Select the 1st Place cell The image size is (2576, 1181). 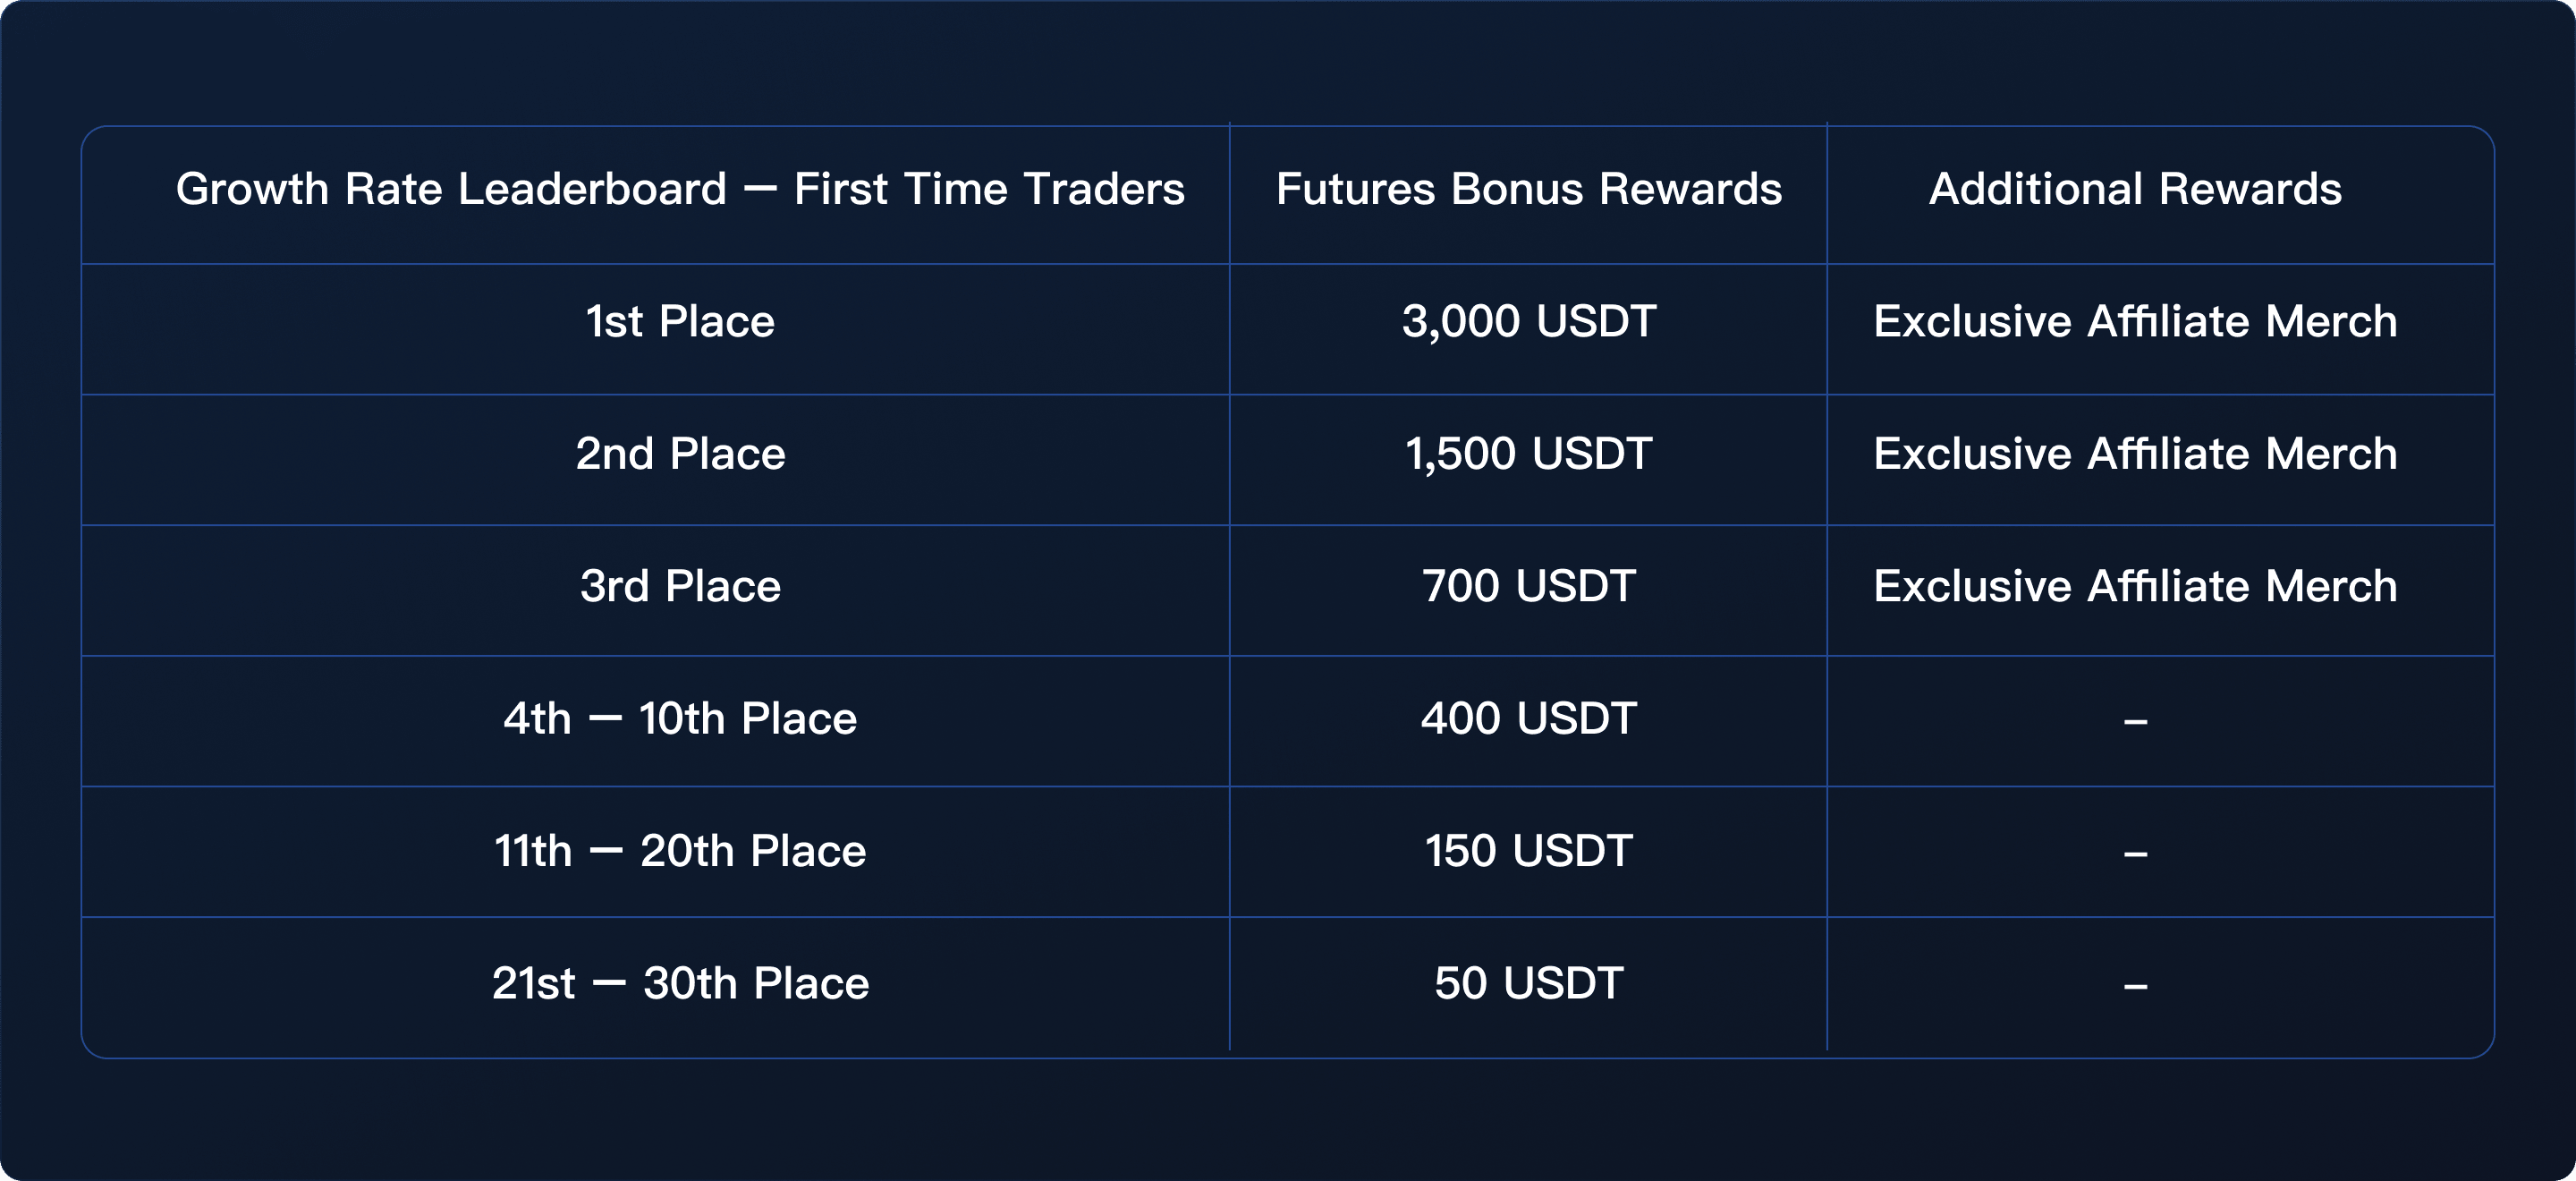680,322
